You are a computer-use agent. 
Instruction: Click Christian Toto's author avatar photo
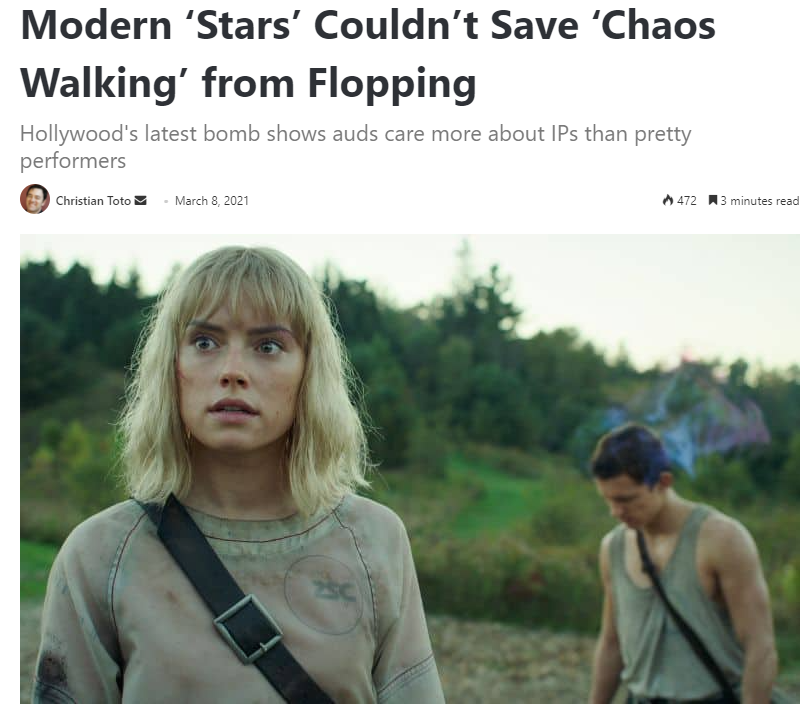pyautogui.click(x=35, y=199)
